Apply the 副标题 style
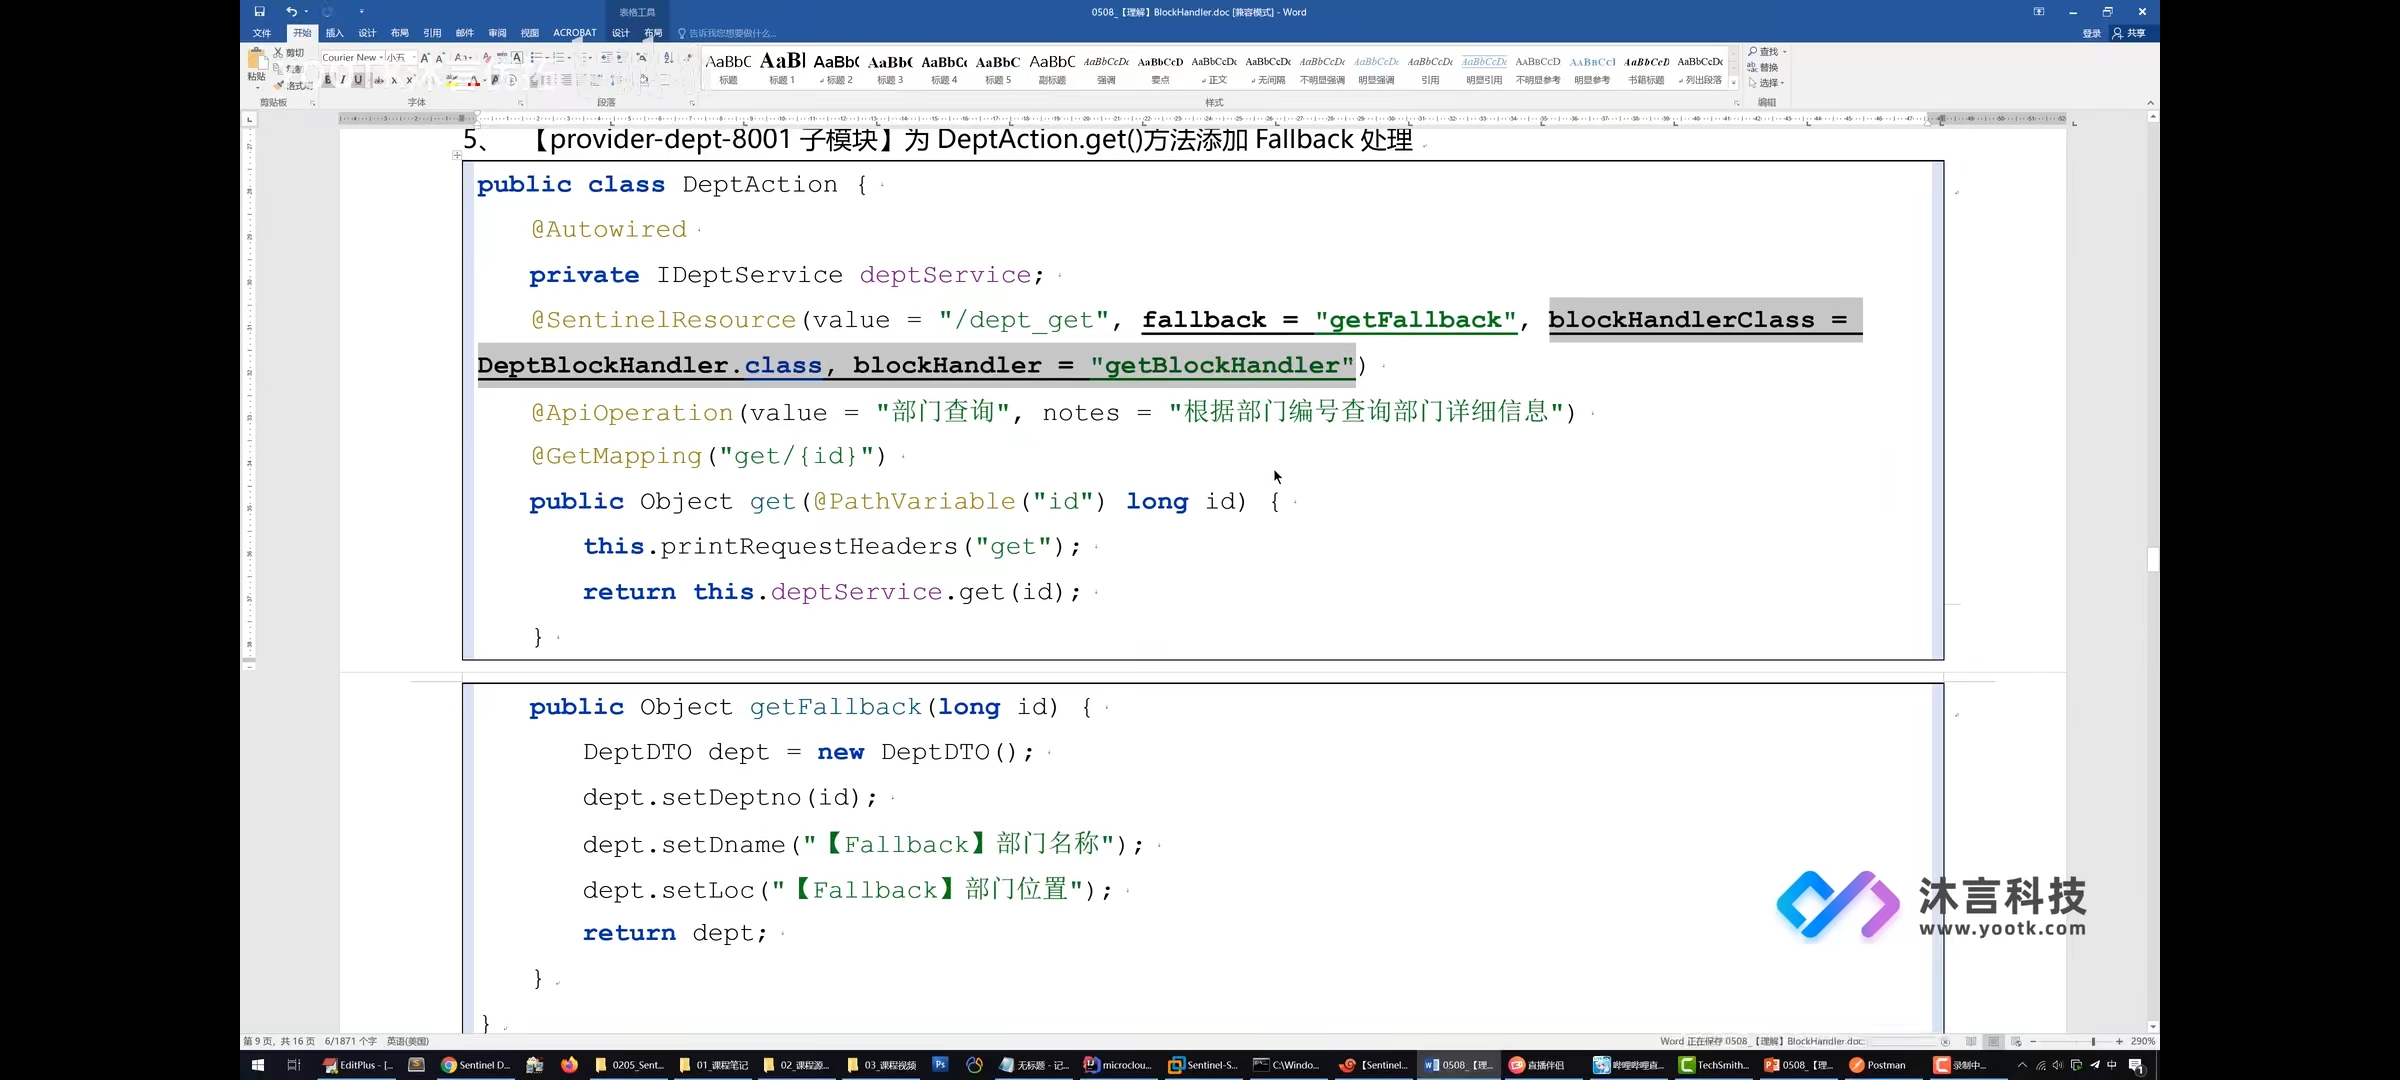 tap(1052, 68)
